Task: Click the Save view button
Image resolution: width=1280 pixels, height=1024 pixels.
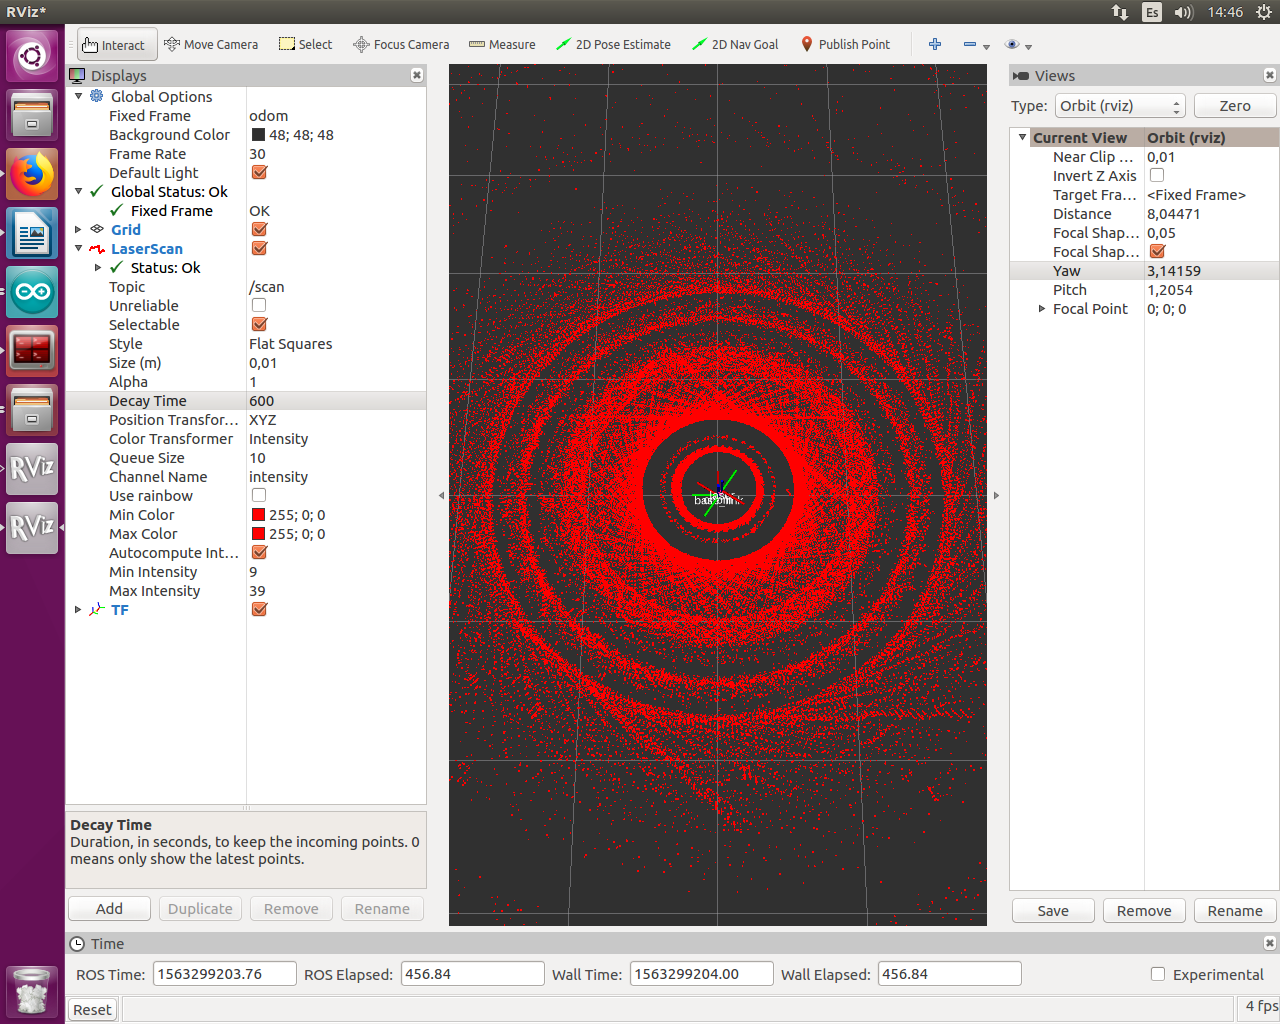Action: pyautogui.click(x=1053, y=911)
